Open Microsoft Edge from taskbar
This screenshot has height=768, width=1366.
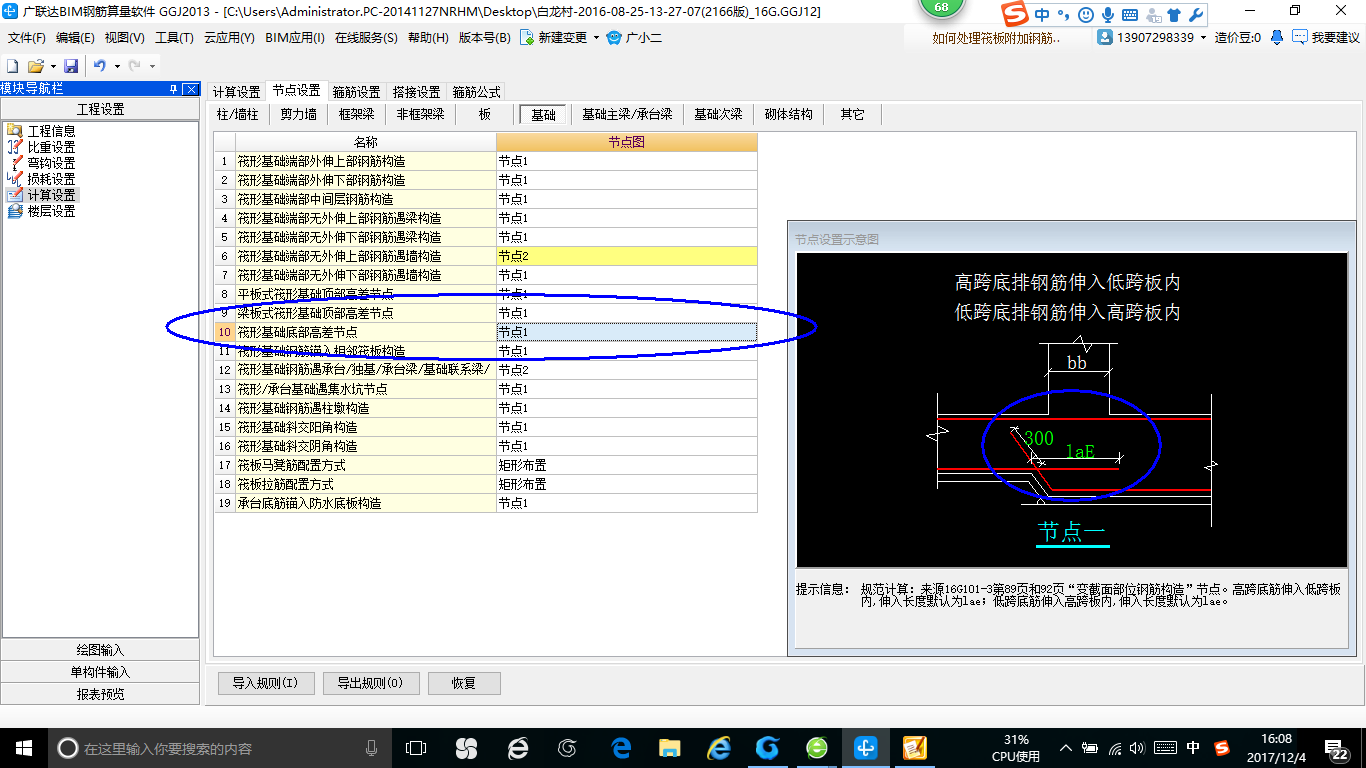pos(621,748)
